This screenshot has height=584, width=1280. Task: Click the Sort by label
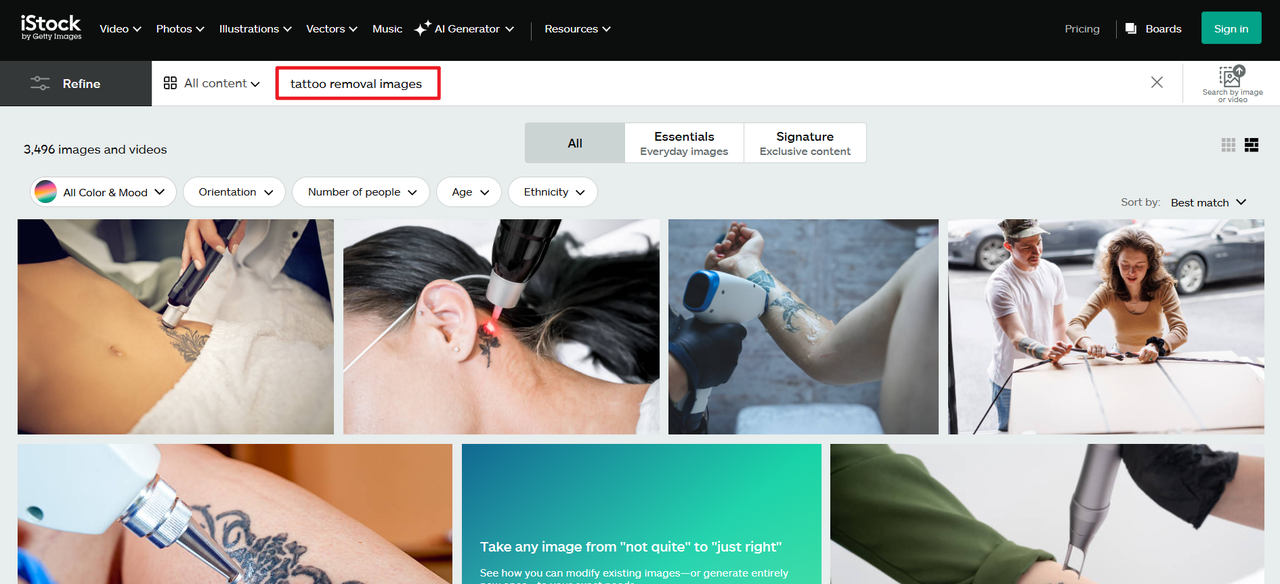[1140, 202]
